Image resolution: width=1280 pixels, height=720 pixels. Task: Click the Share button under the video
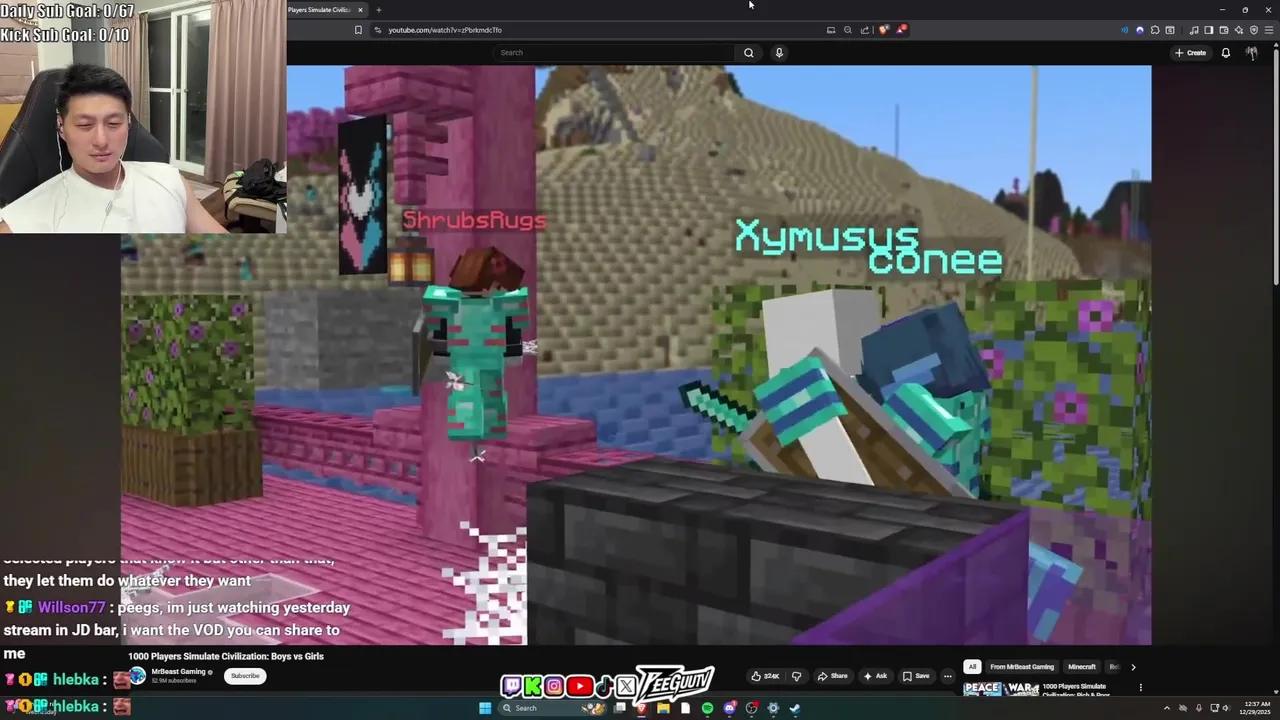(x=833, y=676)
